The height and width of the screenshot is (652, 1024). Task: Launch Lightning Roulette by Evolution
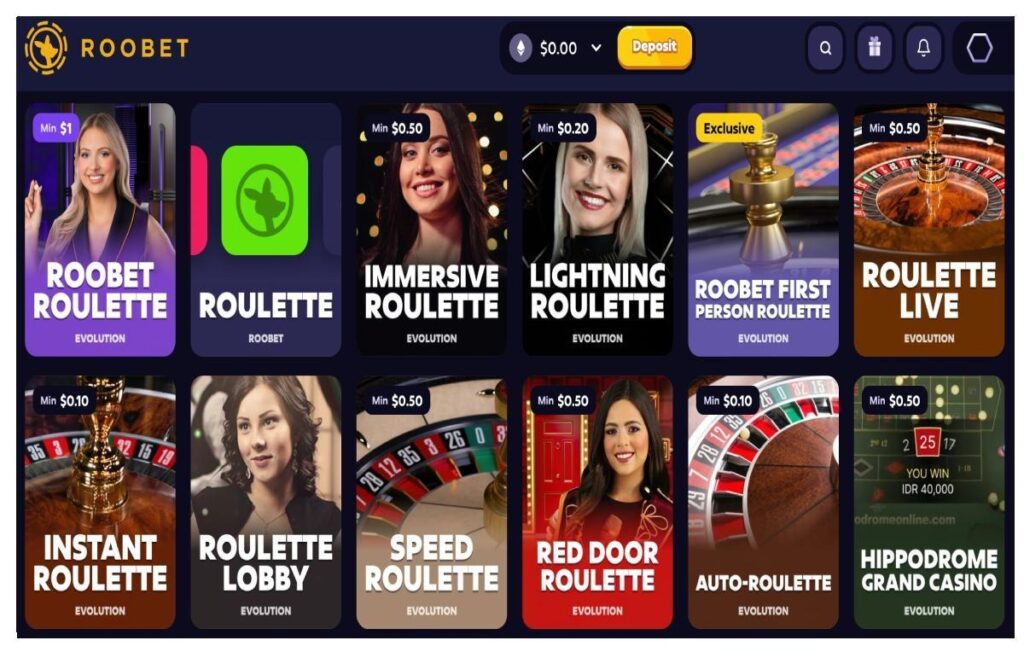tap(598, 229)
